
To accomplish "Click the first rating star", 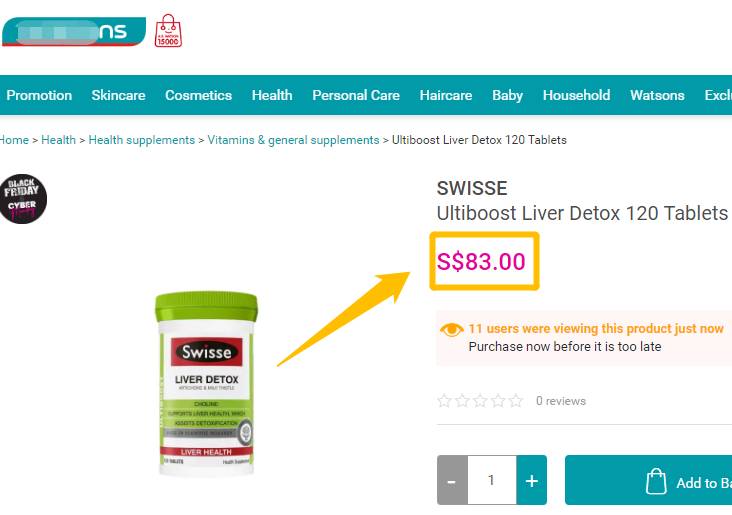I will click(x=444, y=401).
